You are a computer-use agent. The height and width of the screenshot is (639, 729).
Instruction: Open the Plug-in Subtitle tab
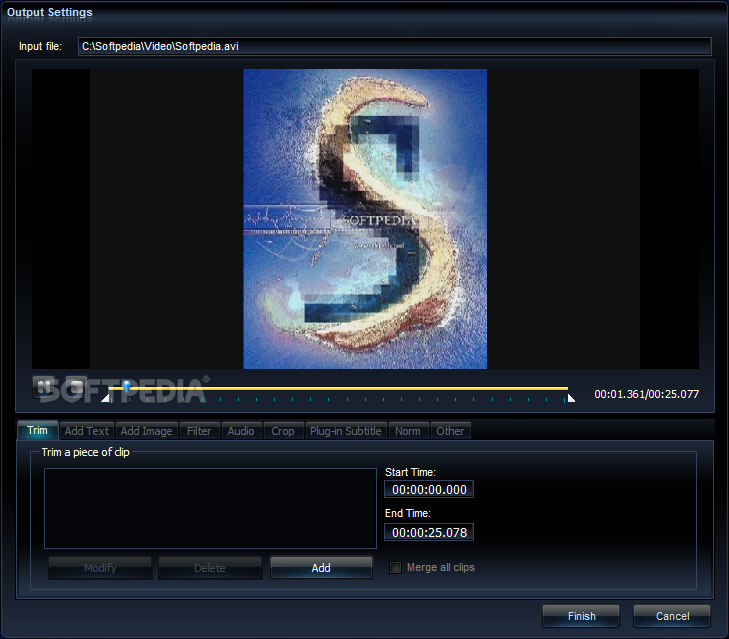pyautogui.click(x=345, y=431)
